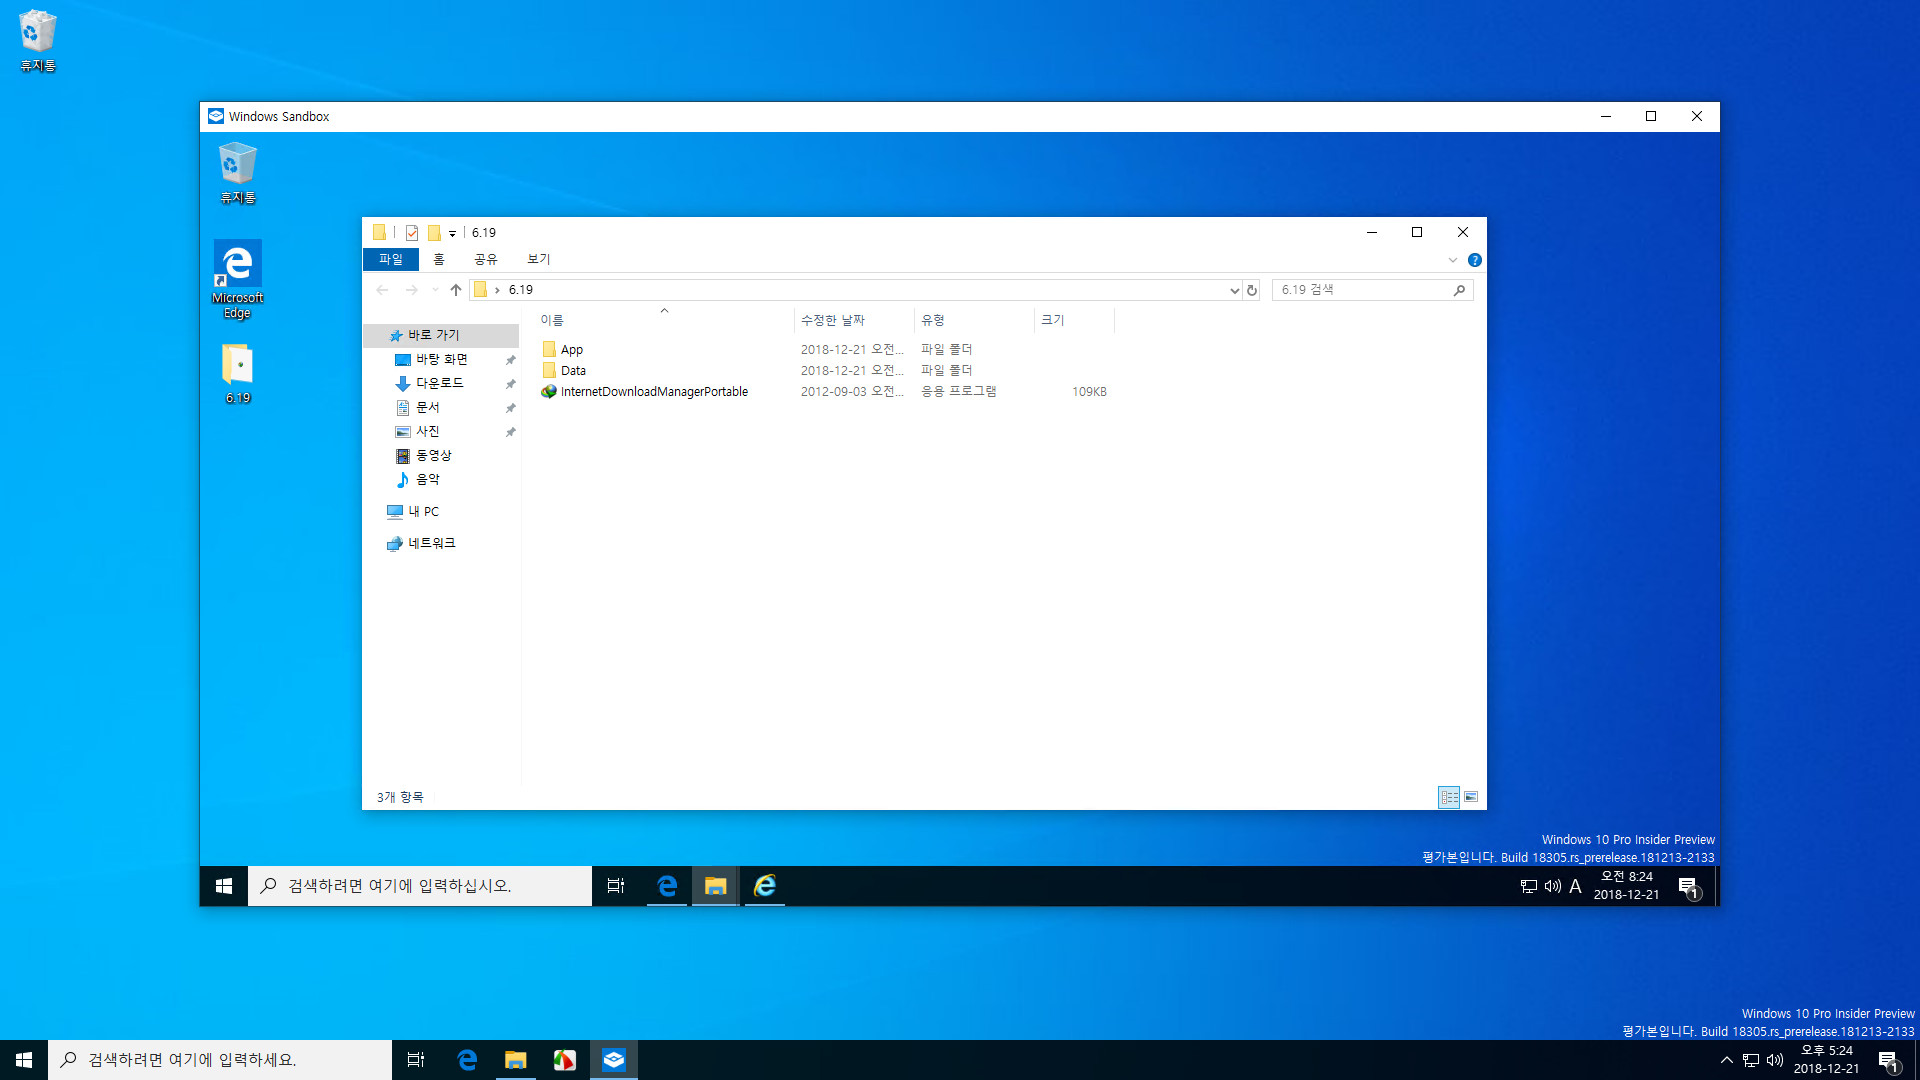Click host taskbar search box

coord(220,1060)
